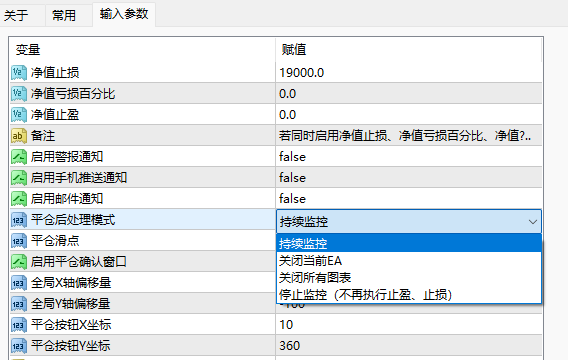The width and height of the screenshot is (568, 360).
Task: Click the string icon beside 备注
Action: tap(18, 136)
